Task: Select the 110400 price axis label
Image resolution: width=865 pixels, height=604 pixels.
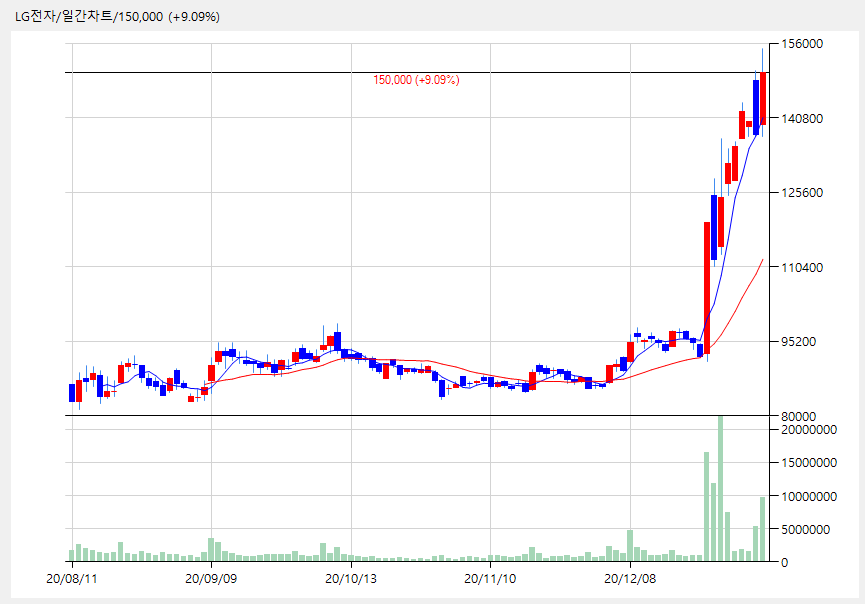Action: click(x=803, y=267)
